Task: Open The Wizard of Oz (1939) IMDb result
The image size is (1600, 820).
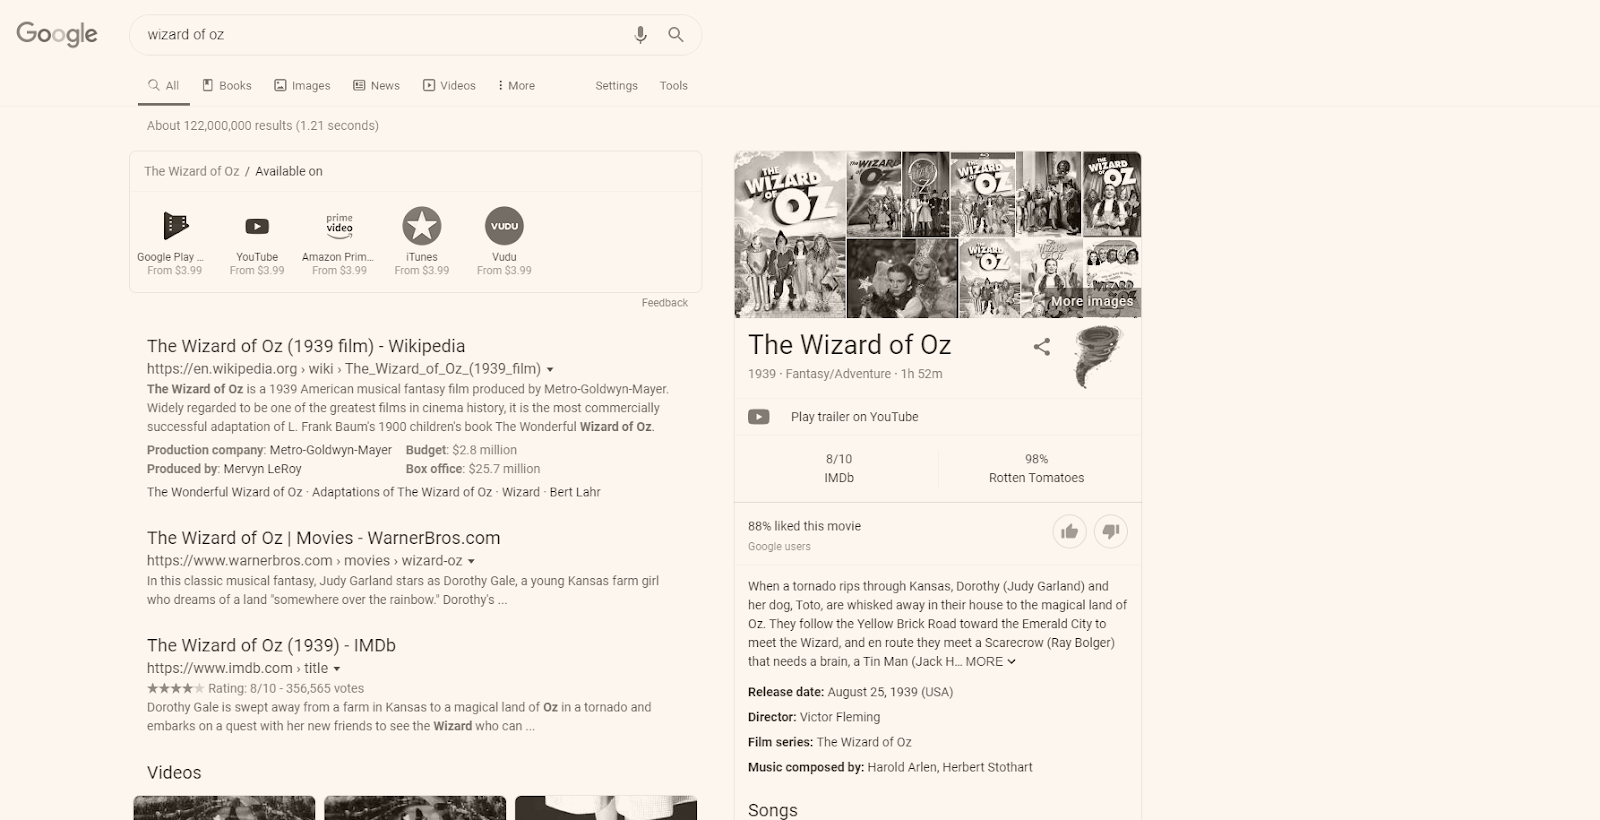Action: pos(271,646)
